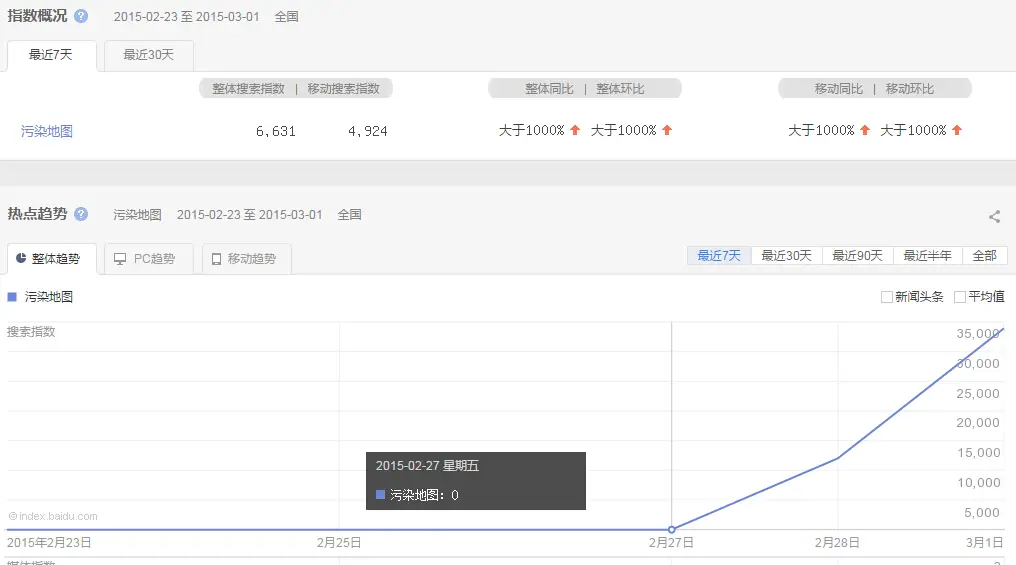Switch to 最近7天 tab in 指数概况
Viewport: 1016px width, 565px height.
(51, 55)
